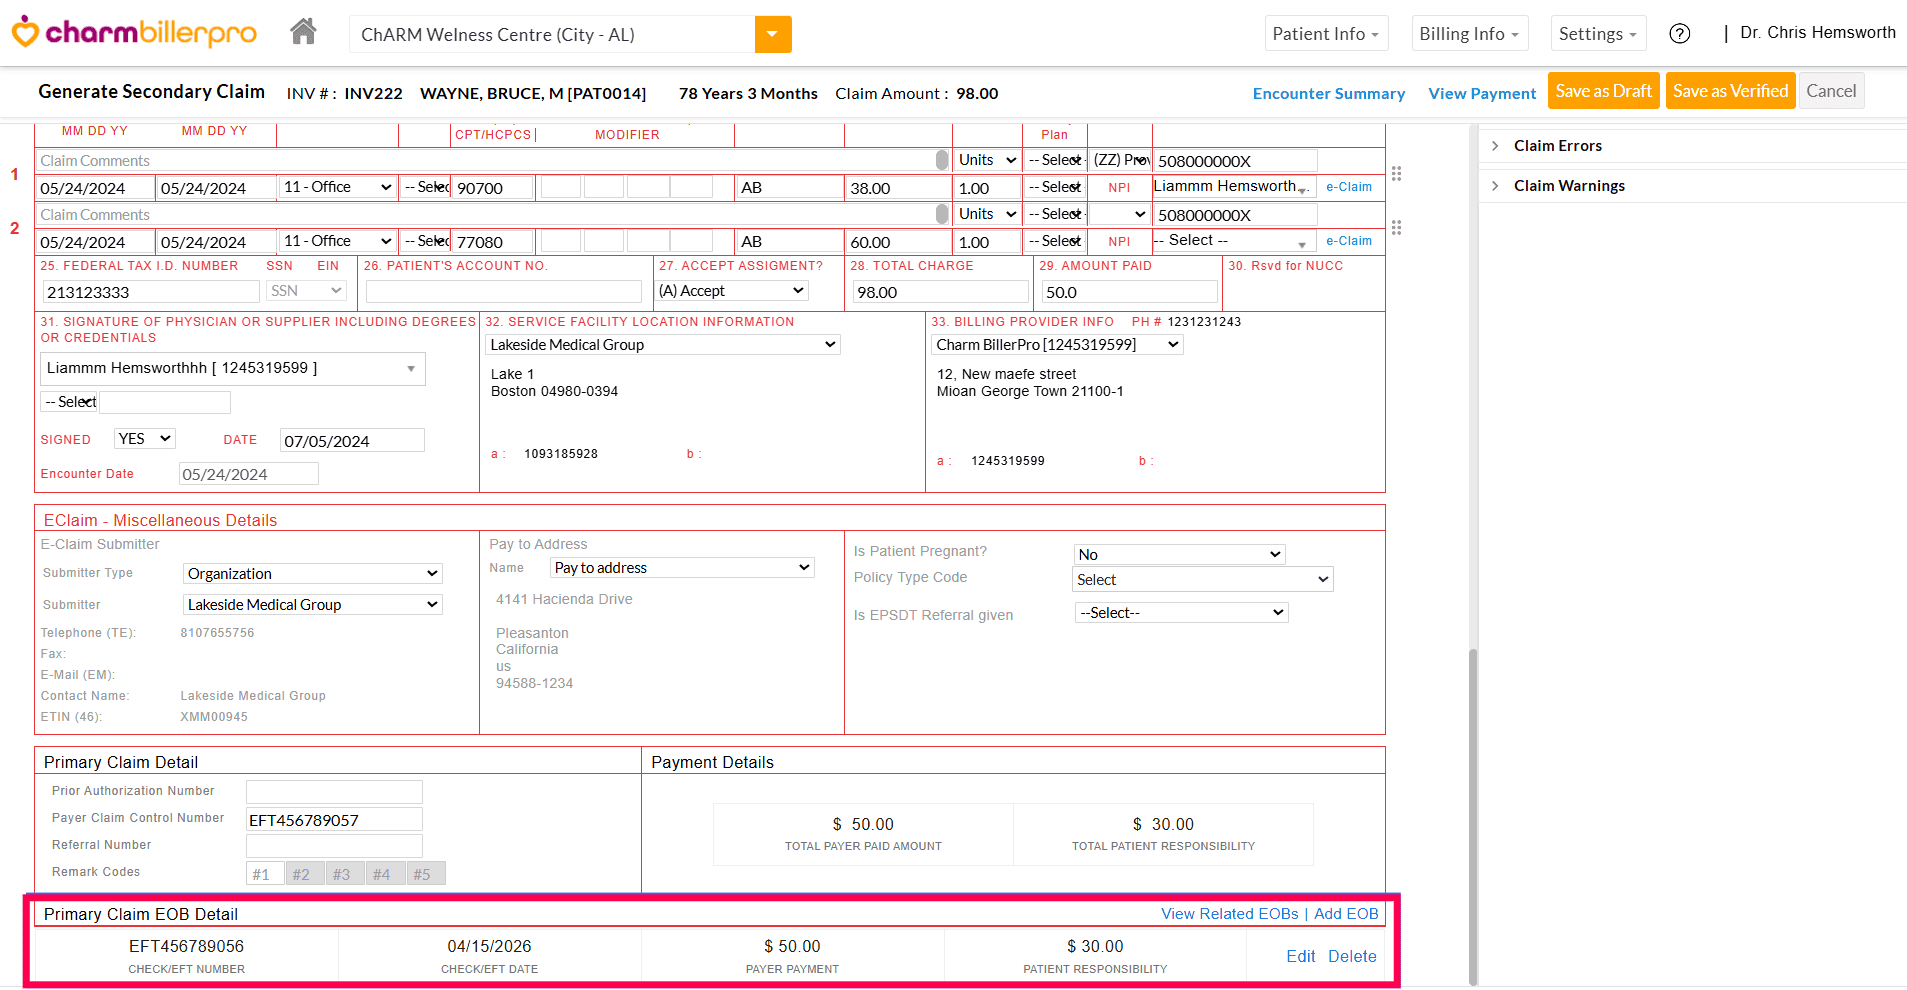This screenshot has width=1907, height=990.
Task: Click line 2 from-date field 05/24/2024
Action: coord(96,242)
